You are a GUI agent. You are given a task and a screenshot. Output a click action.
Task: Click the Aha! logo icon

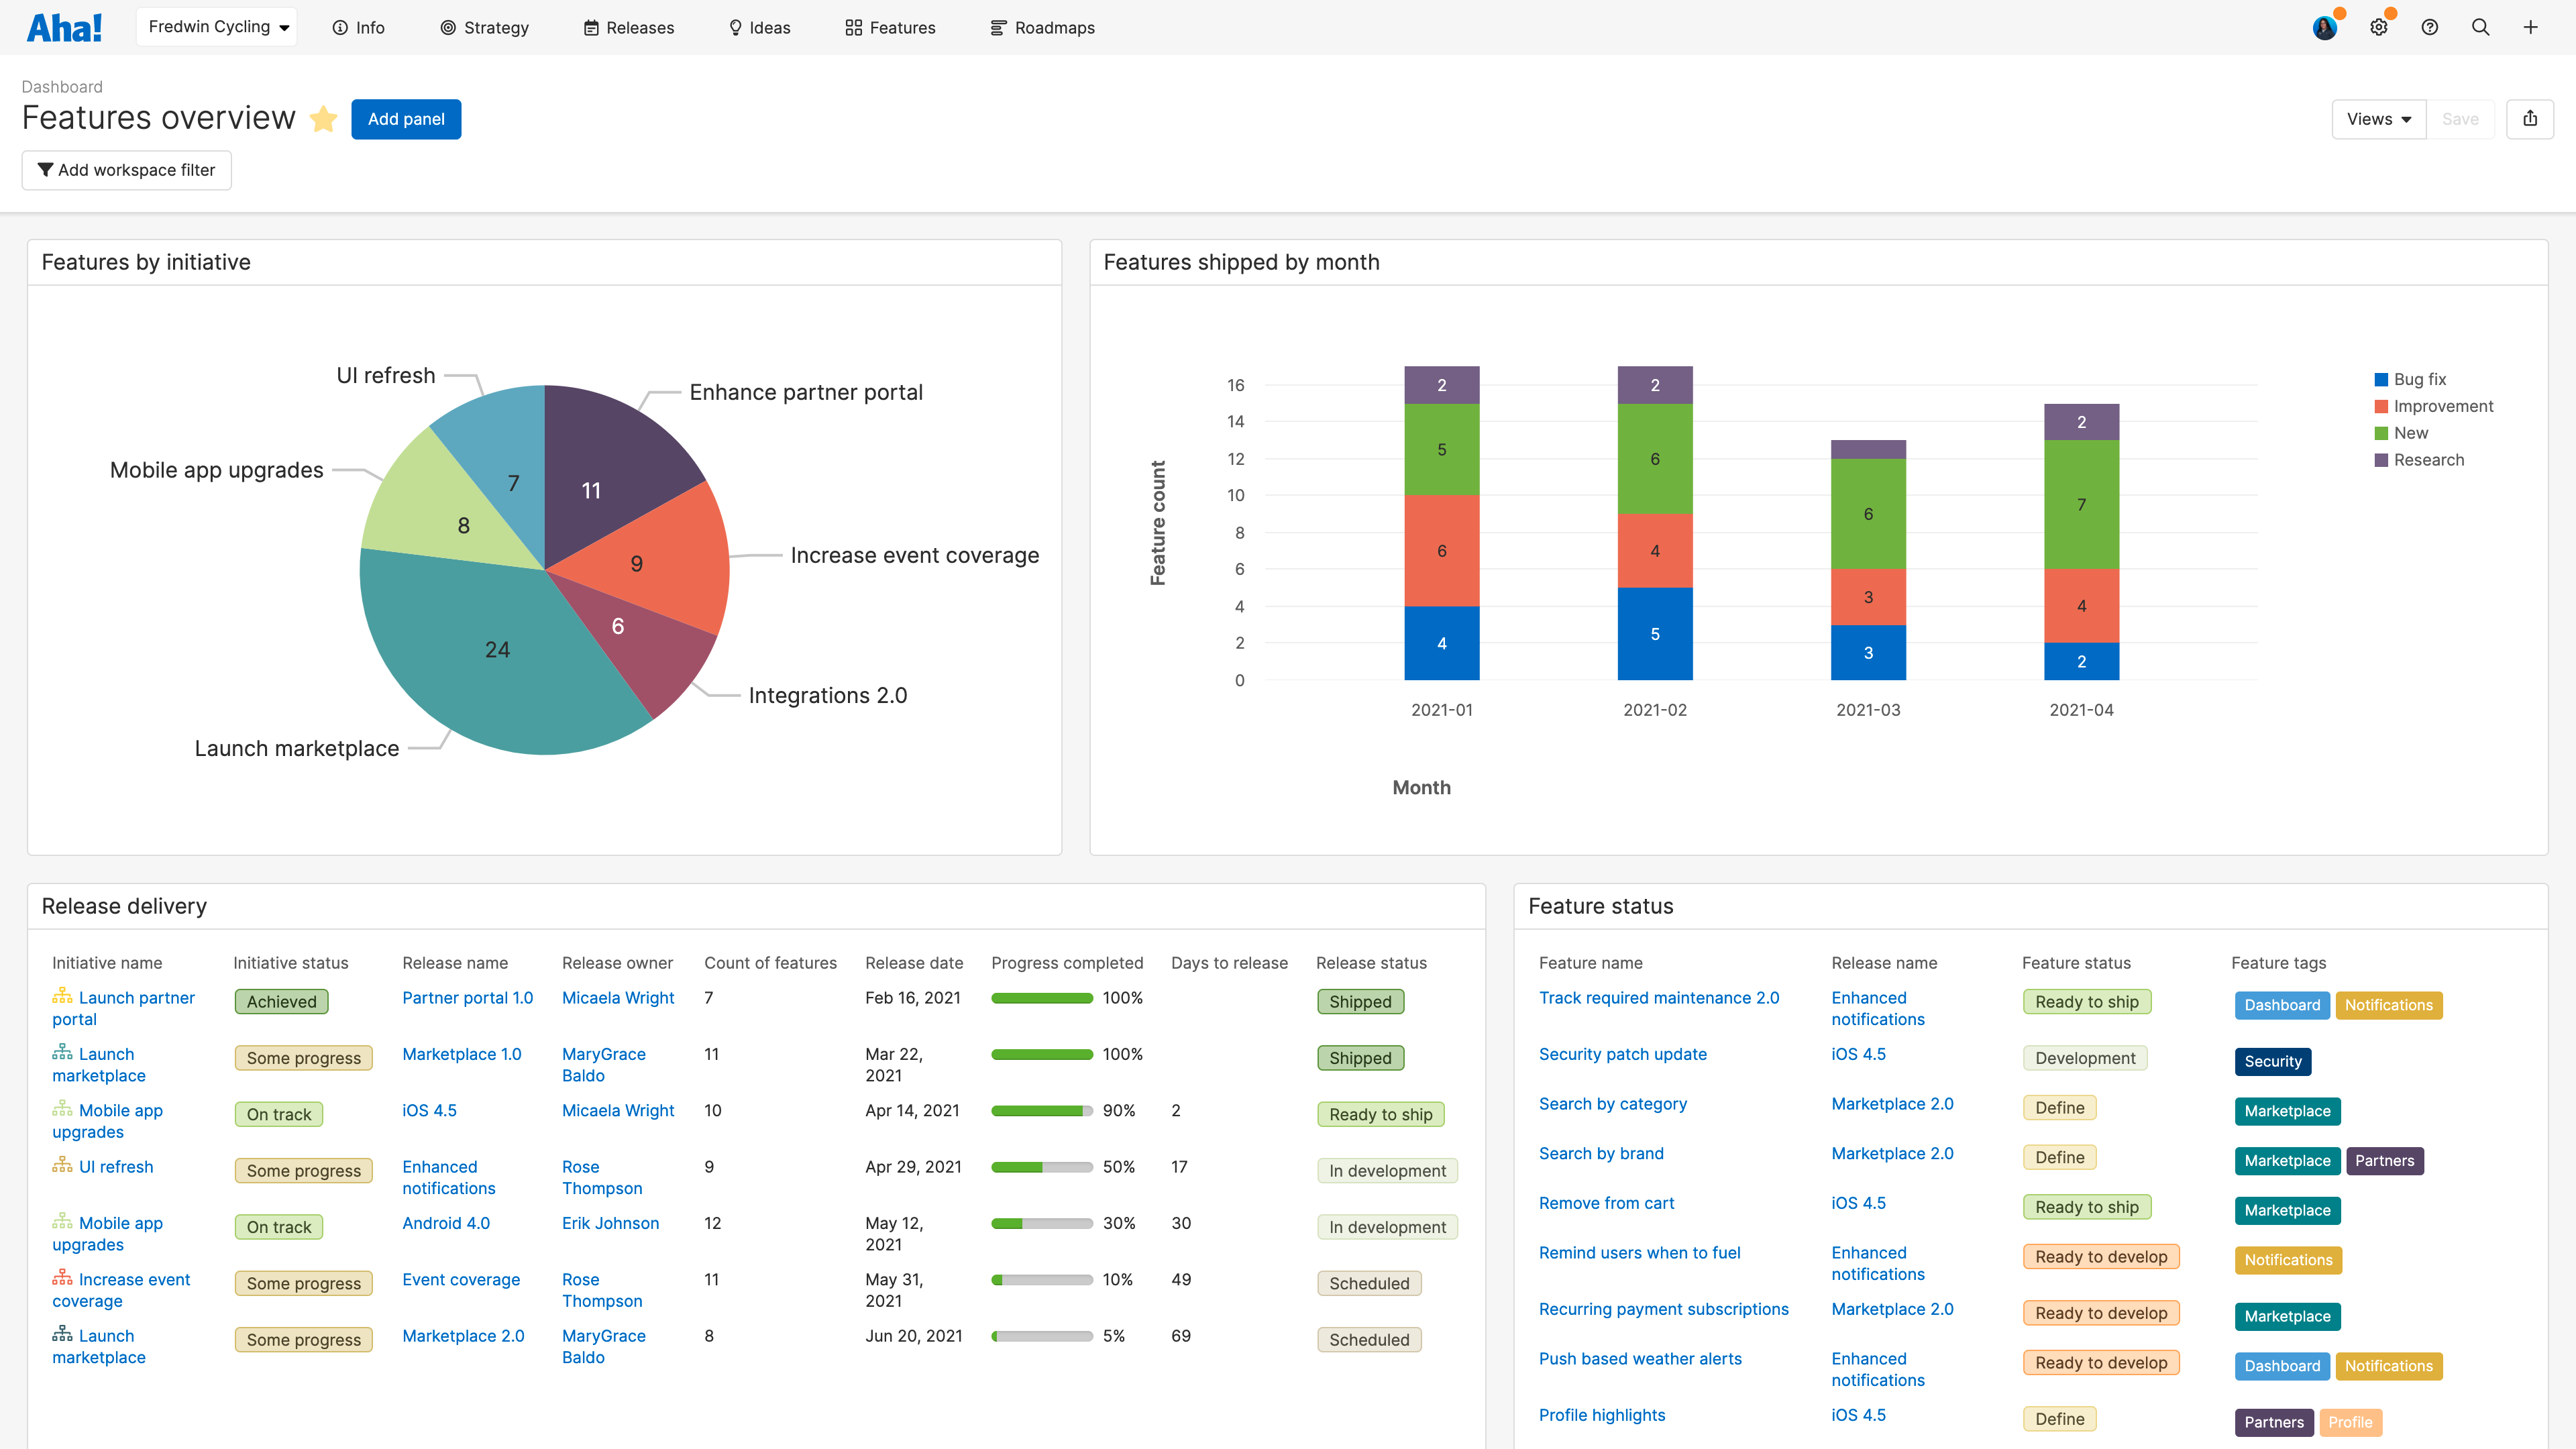64,27
